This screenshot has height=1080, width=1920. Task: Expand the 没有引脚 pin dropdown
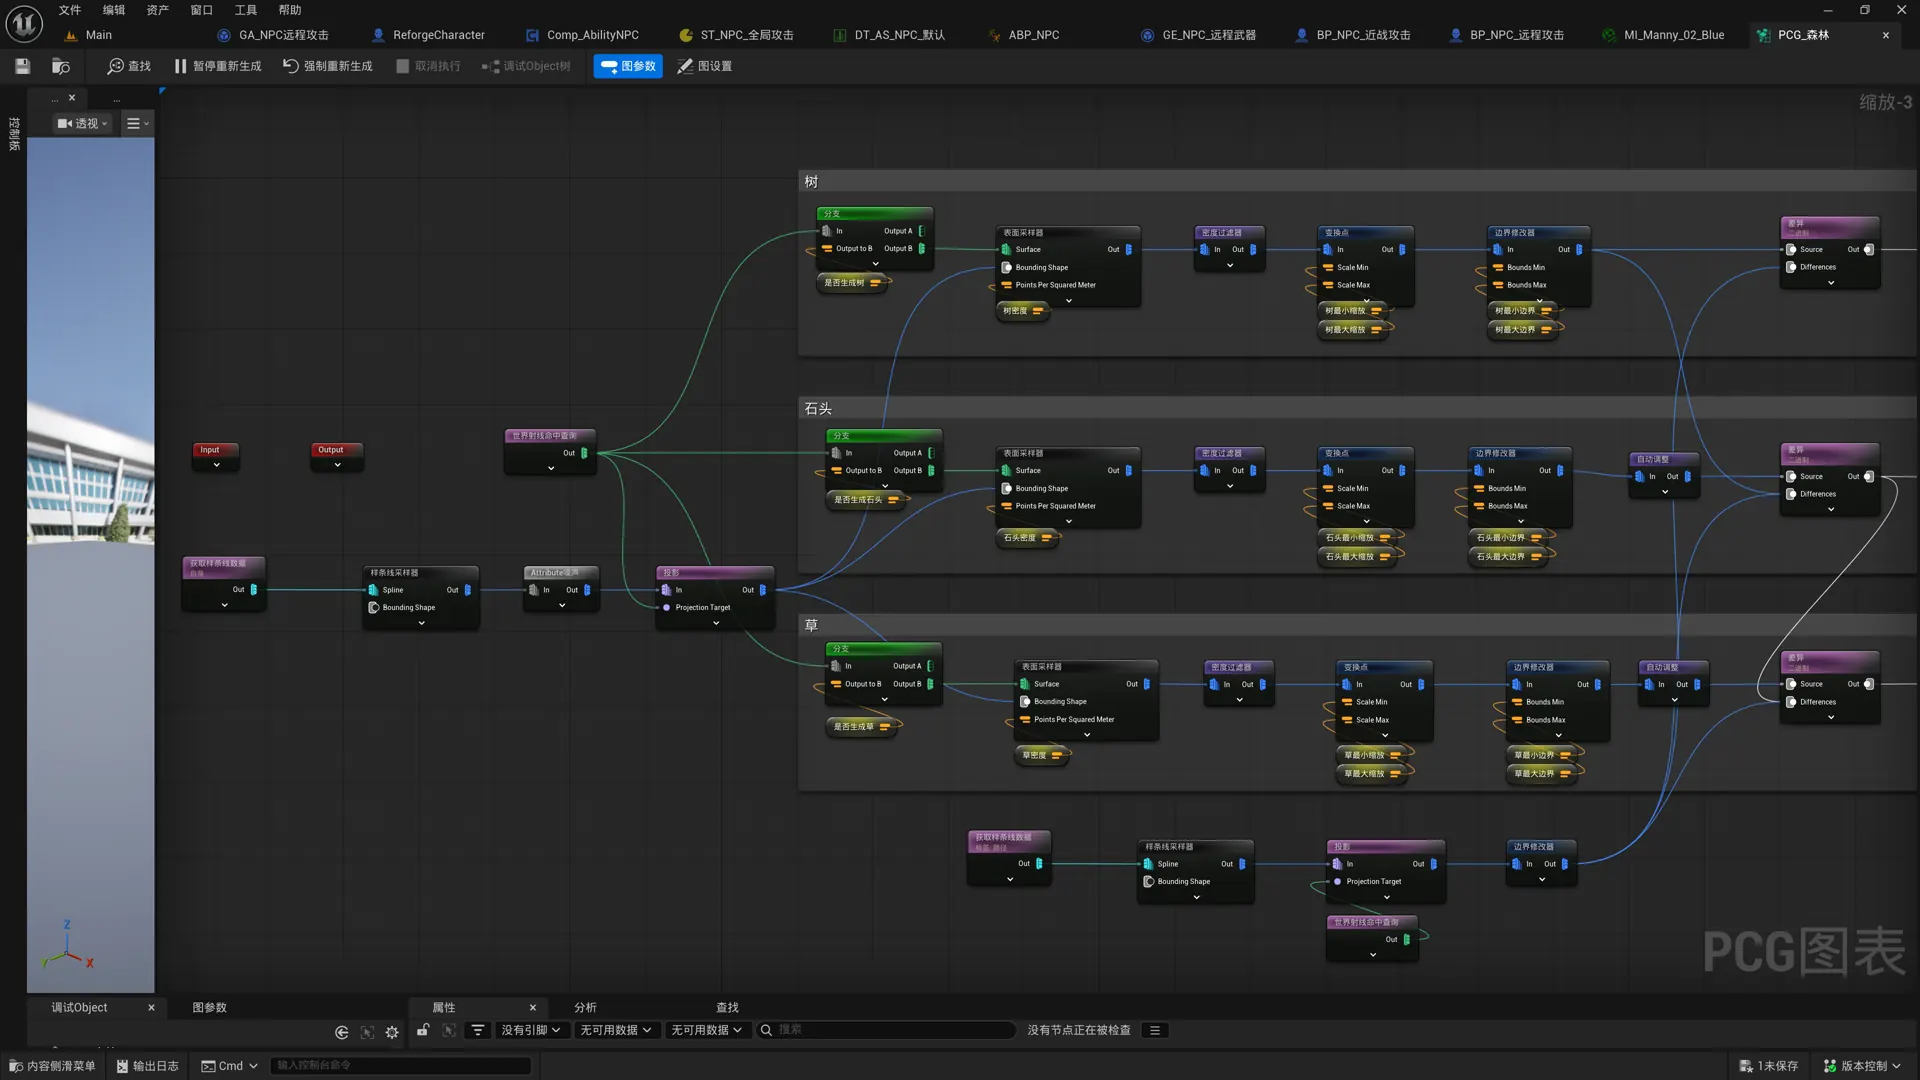tap(530, 1030)
